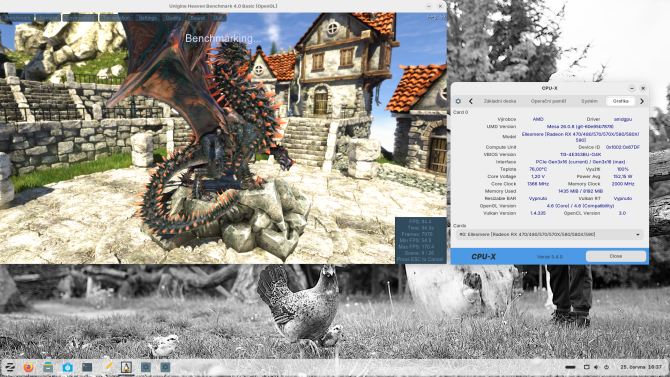The height and width of the screenshot is (377, 670).
Task: Open the power tray icon
Action: pyautogui.click(x=606, y=367)
